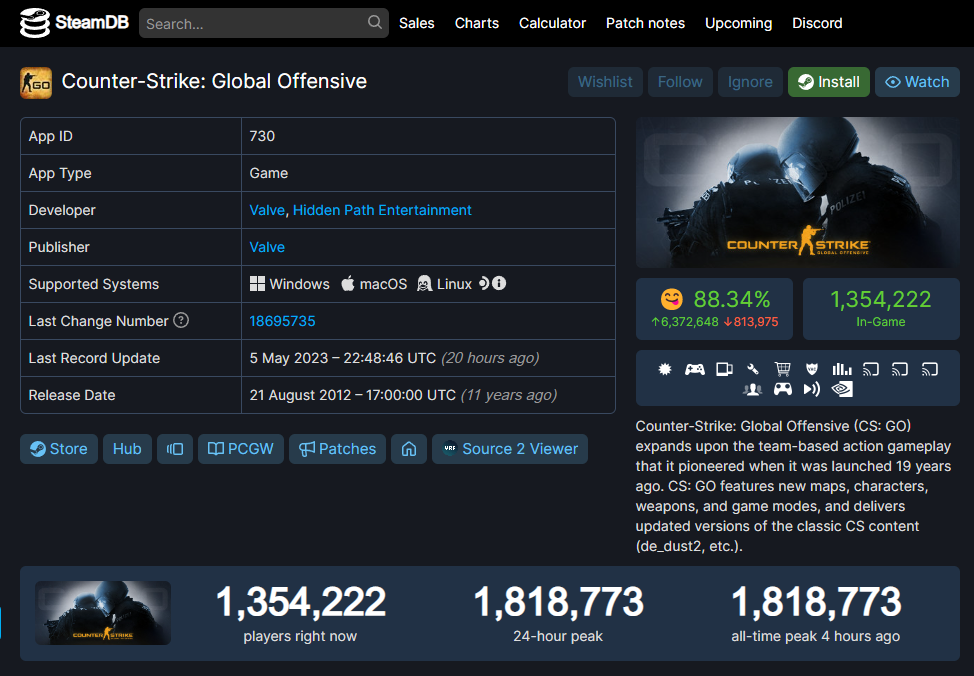Click the SteamDB logo in the header
This screenshot has height=676, width=974.
(x=72, y=22)
